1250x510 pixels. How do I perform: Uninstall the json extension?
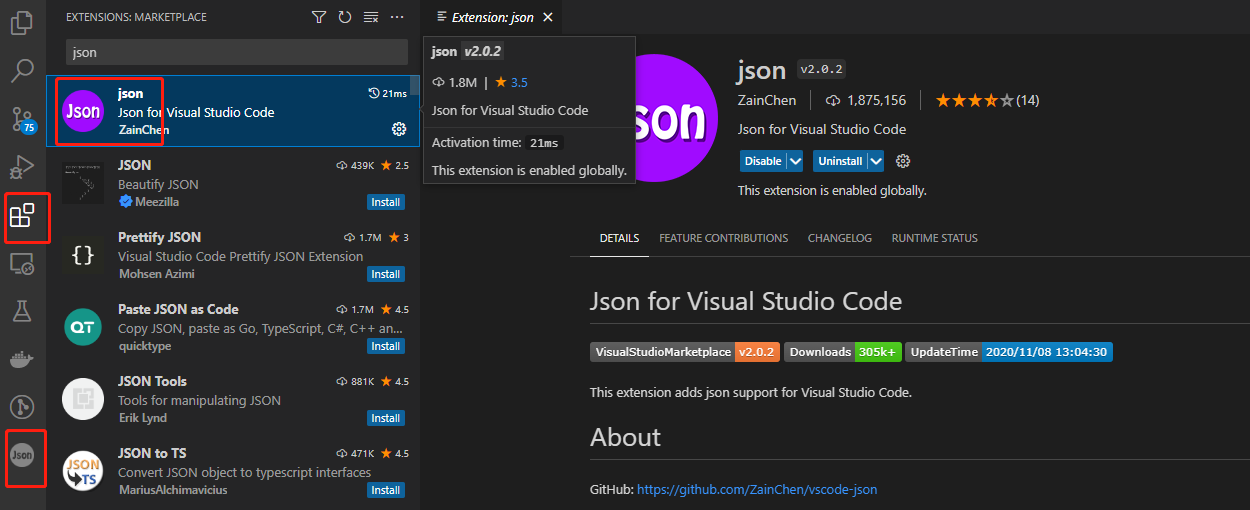840,161
